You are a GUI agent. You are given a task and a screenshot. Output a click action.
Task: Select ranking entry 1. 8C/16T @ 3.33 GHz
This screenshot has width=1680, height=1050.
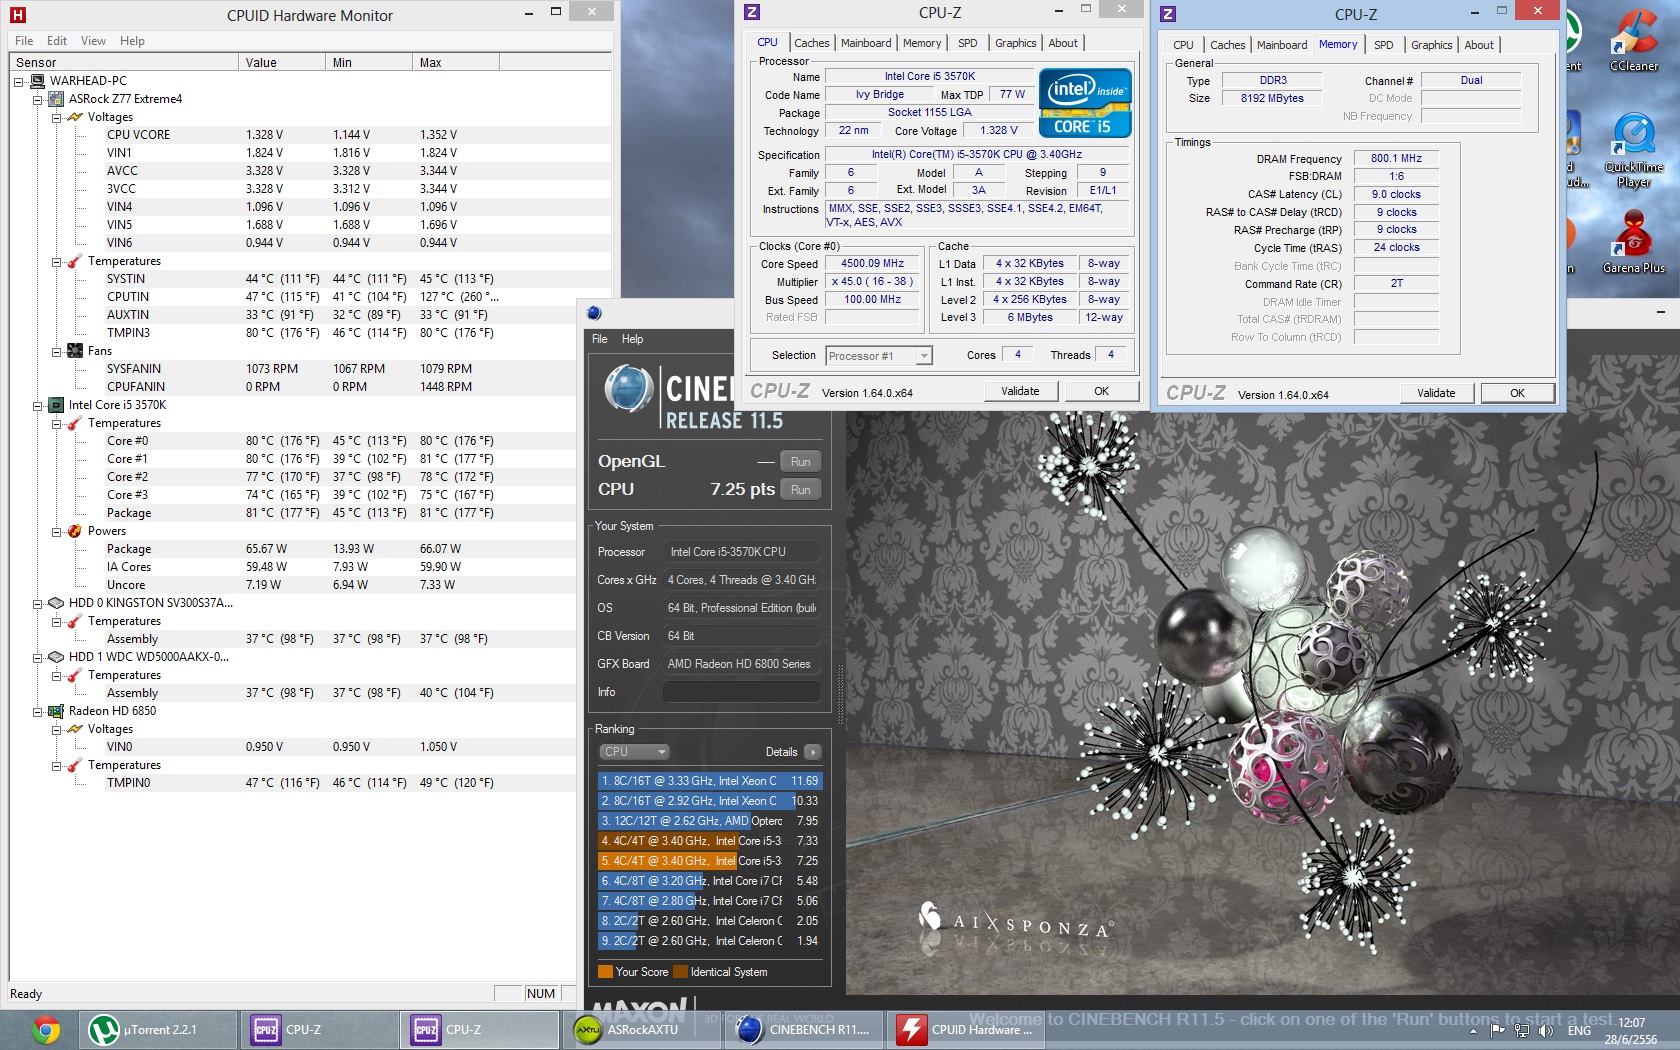[710, 781]
